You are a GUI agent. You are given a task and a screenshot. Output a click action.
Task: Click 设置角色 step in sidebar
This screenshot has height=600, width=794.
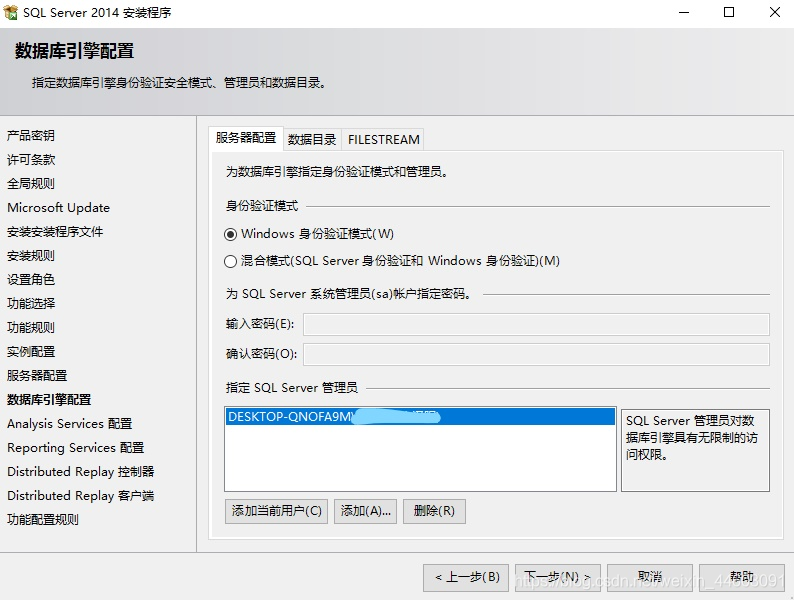31,279
